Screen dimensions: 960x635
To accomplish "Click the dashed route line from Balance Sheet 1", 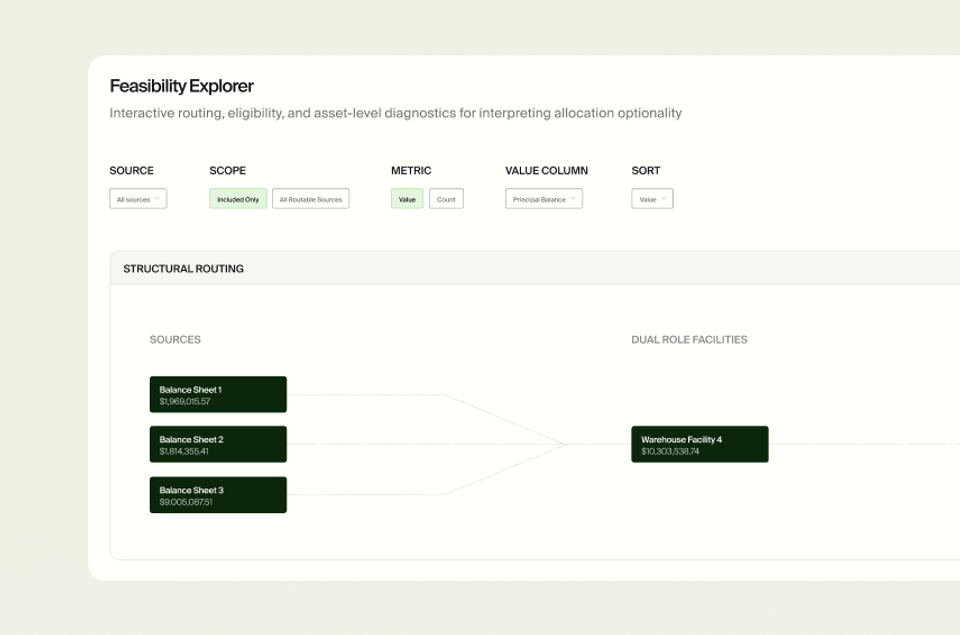I will coord(367,394).
